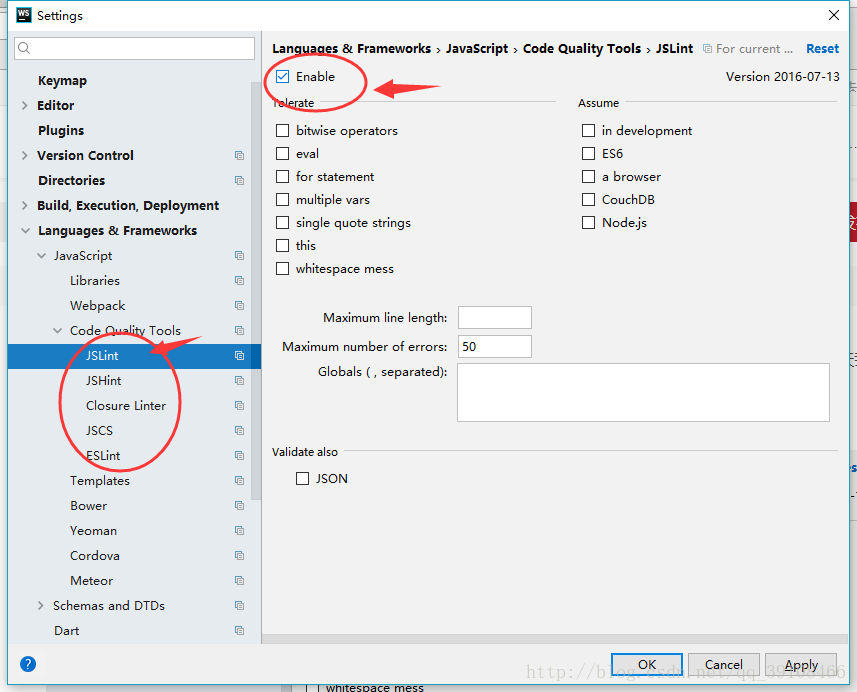The width and height of the screenshot is (857, 692).
Task: Focus the settings search field
Action: click(134, 48)
